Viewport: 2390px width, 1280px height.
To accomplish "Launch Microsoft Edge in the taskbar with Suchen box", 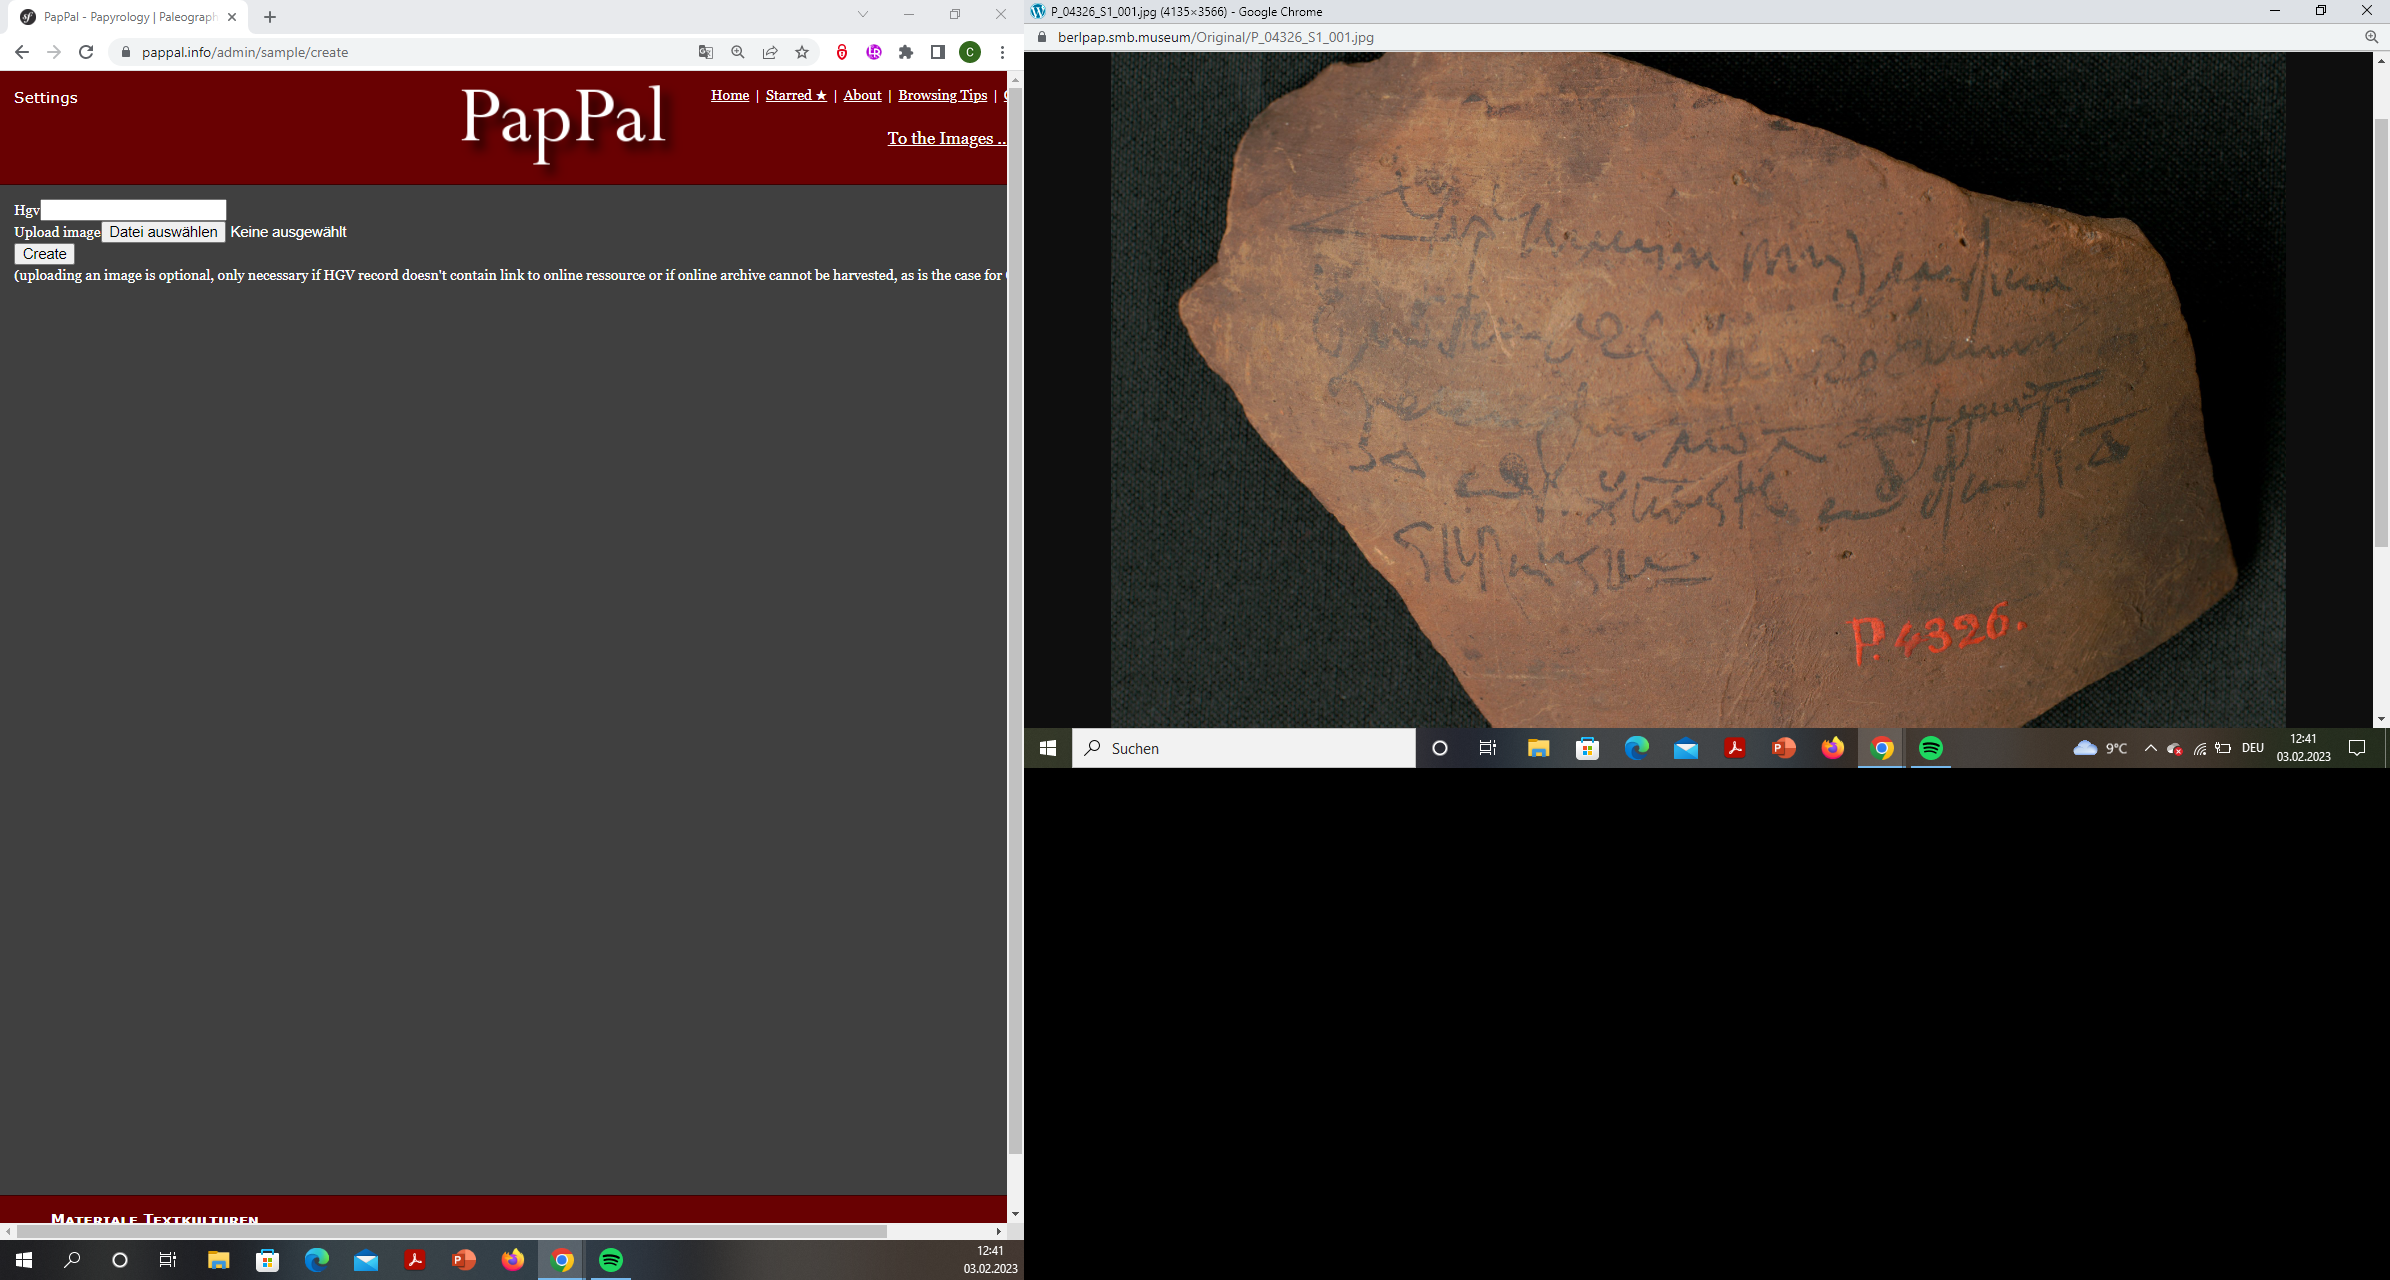I will pyautogui.click(x=1636, y=748).
